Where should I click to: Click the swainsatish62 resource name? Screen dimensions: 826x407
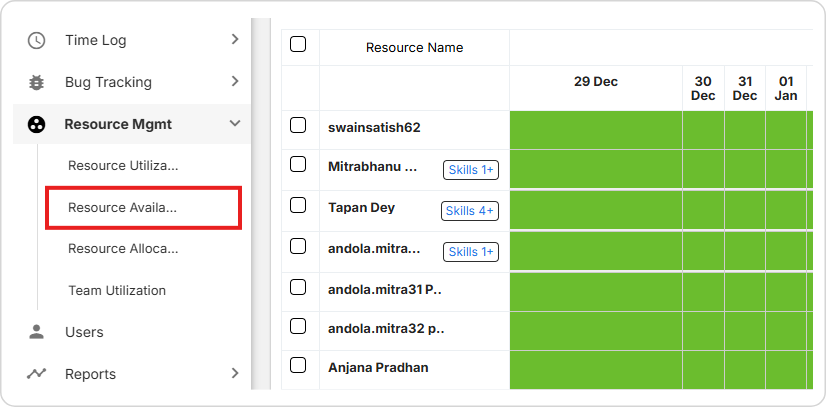point(374,128)
